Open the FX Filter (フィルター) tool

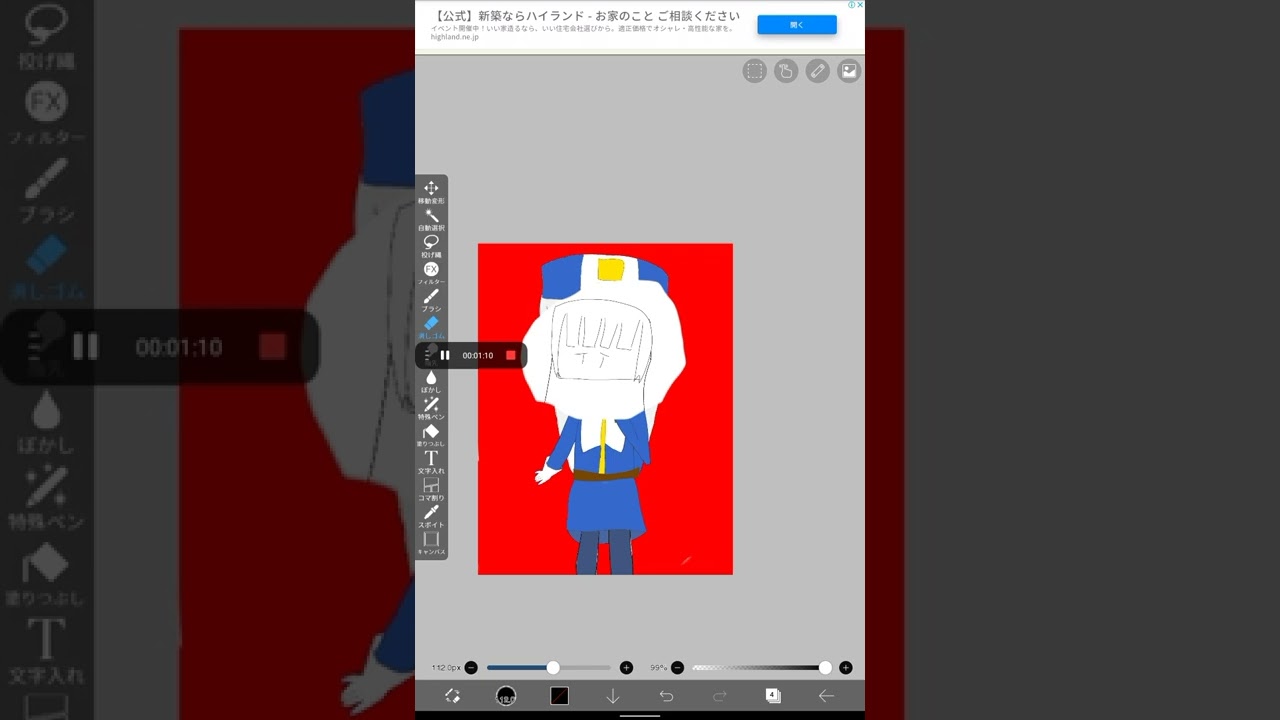431,271
